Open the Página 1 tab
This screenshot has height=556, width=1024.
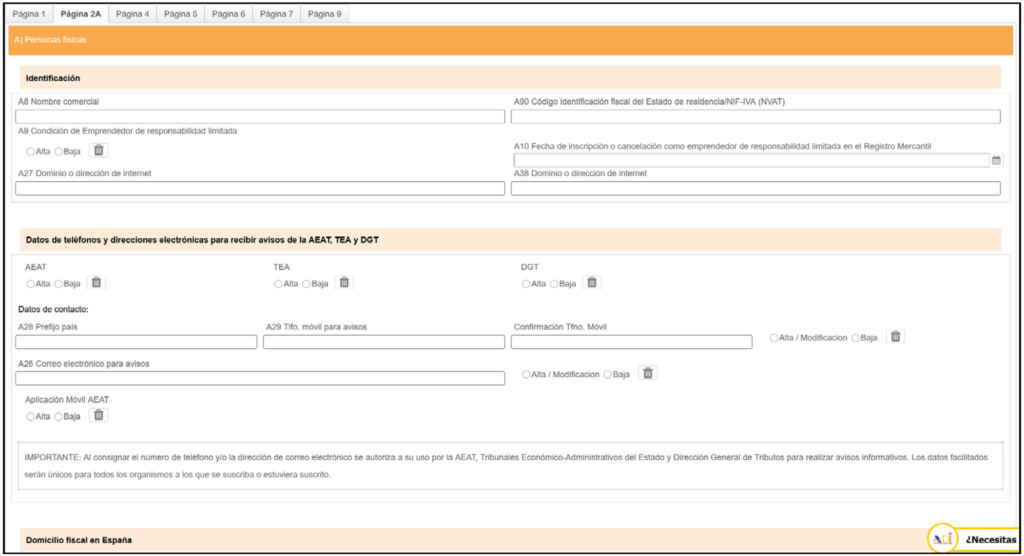click(29, 14)
